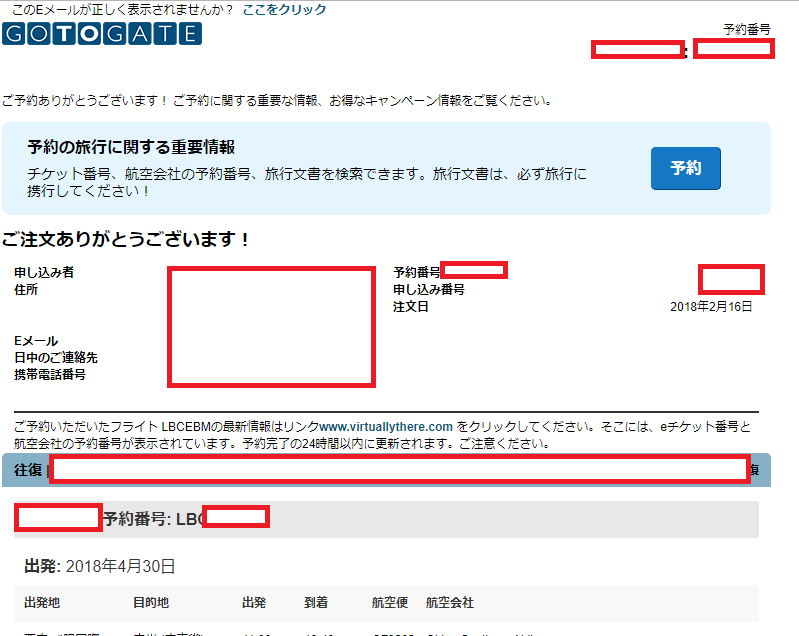The image size is (799, 636).
Task: Click the GOTOGATE logo
Action: click(102, 34)
